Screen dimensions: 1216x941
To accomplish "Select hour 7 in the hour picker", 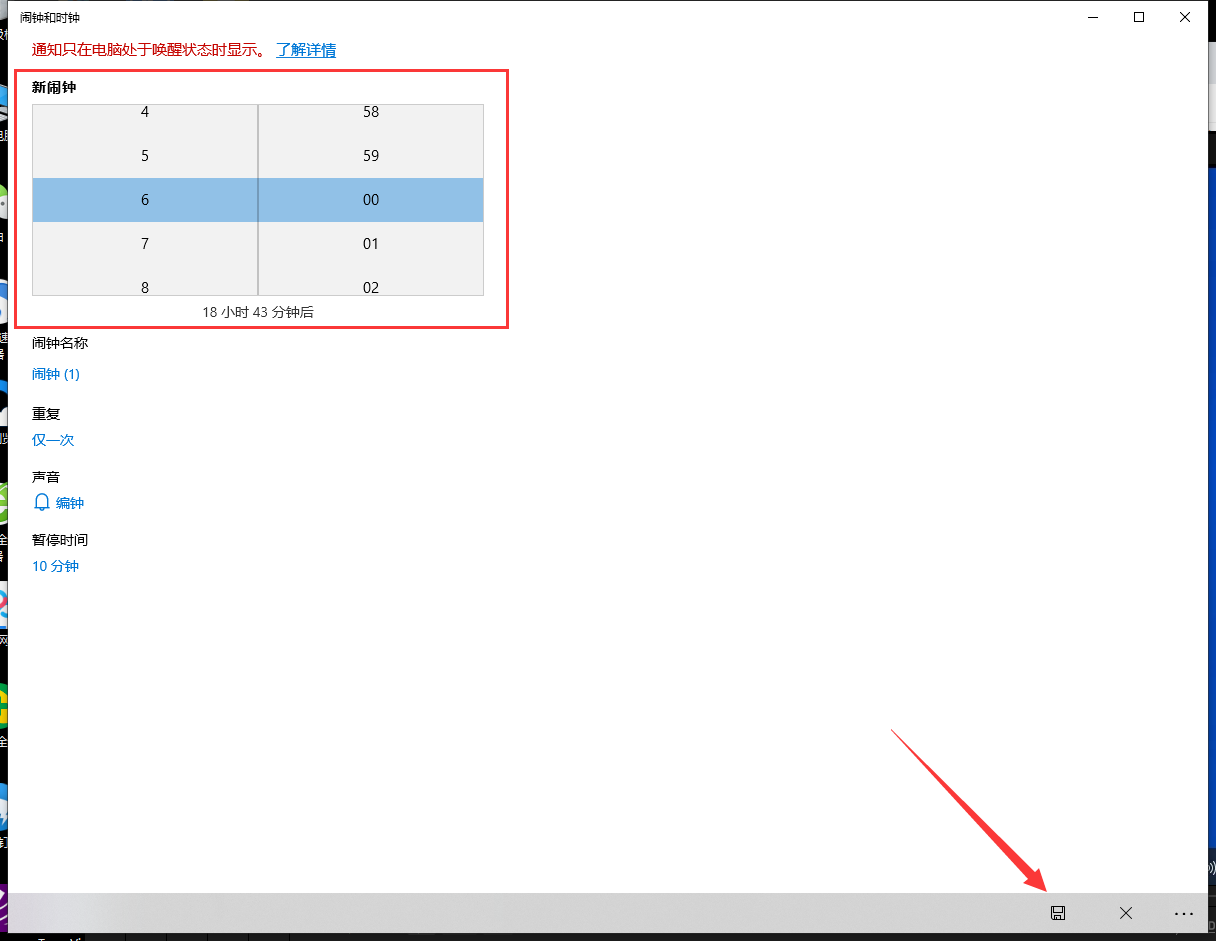I will 144,243.
